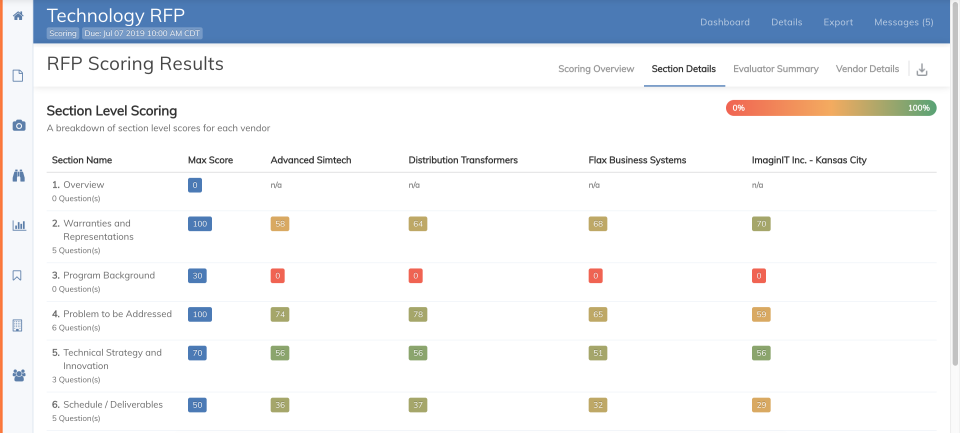The width and height of the screenshot is (960, 433).
Task: Switch to the Scoring Overview tab
Action: coord(596,69)
